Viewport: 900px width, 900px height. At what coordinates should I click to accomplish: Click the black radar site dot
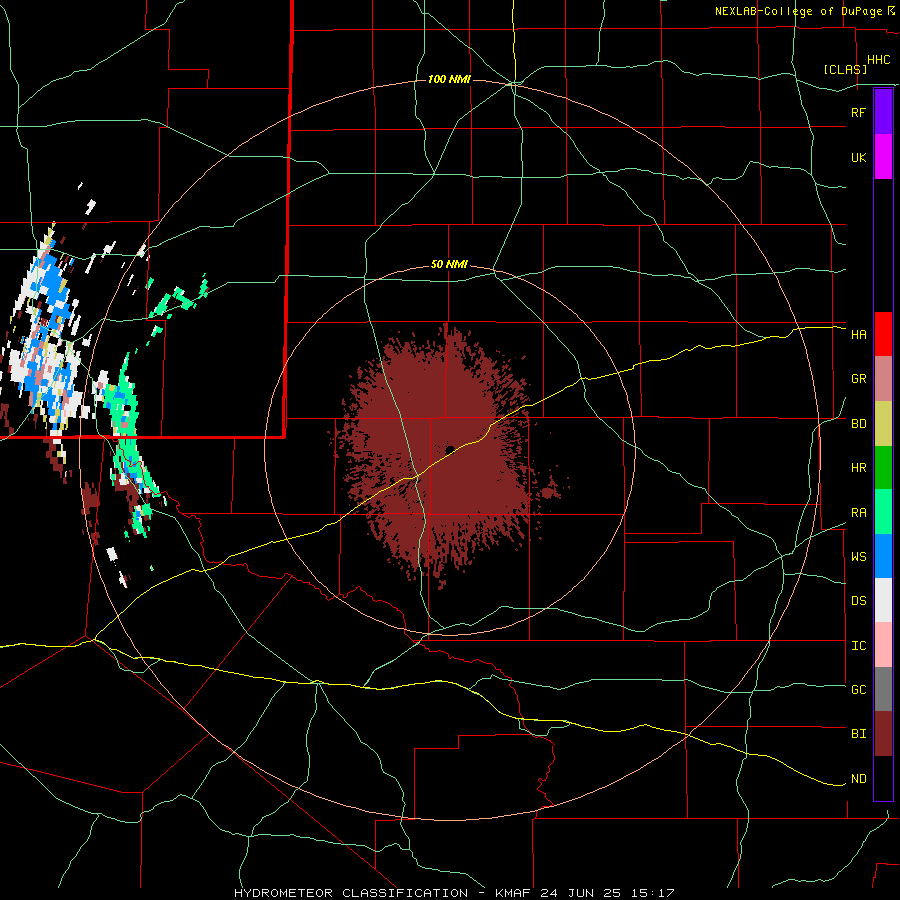click(450, 450)
